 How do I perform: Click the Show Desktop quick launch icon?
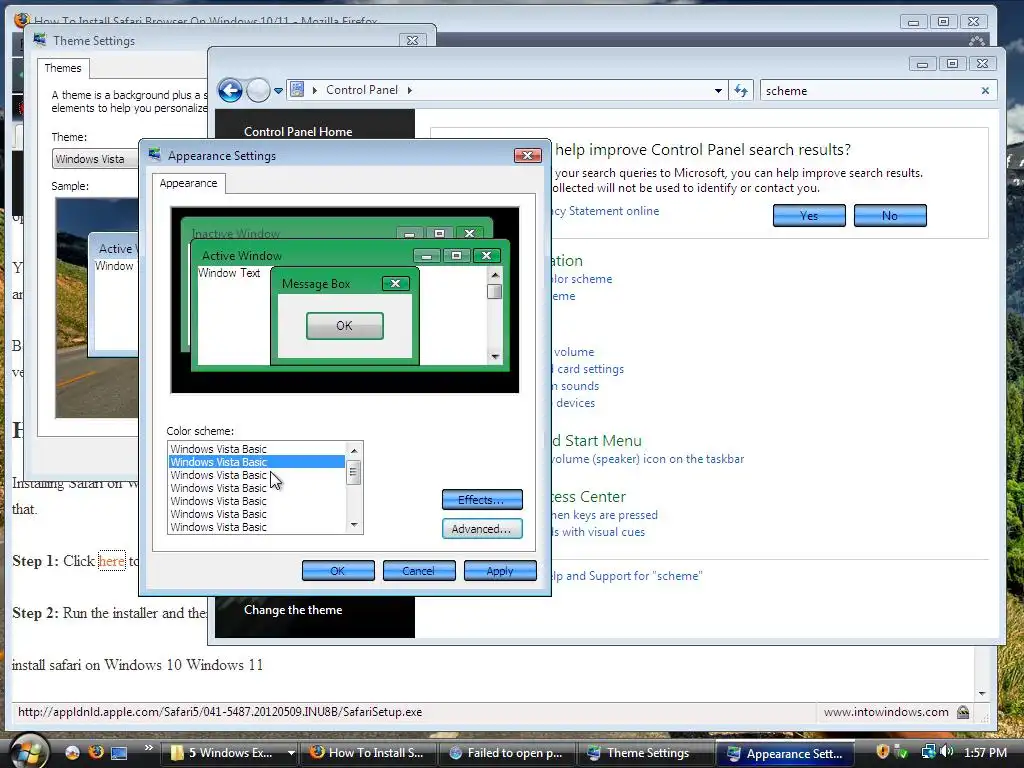(119, 753)
